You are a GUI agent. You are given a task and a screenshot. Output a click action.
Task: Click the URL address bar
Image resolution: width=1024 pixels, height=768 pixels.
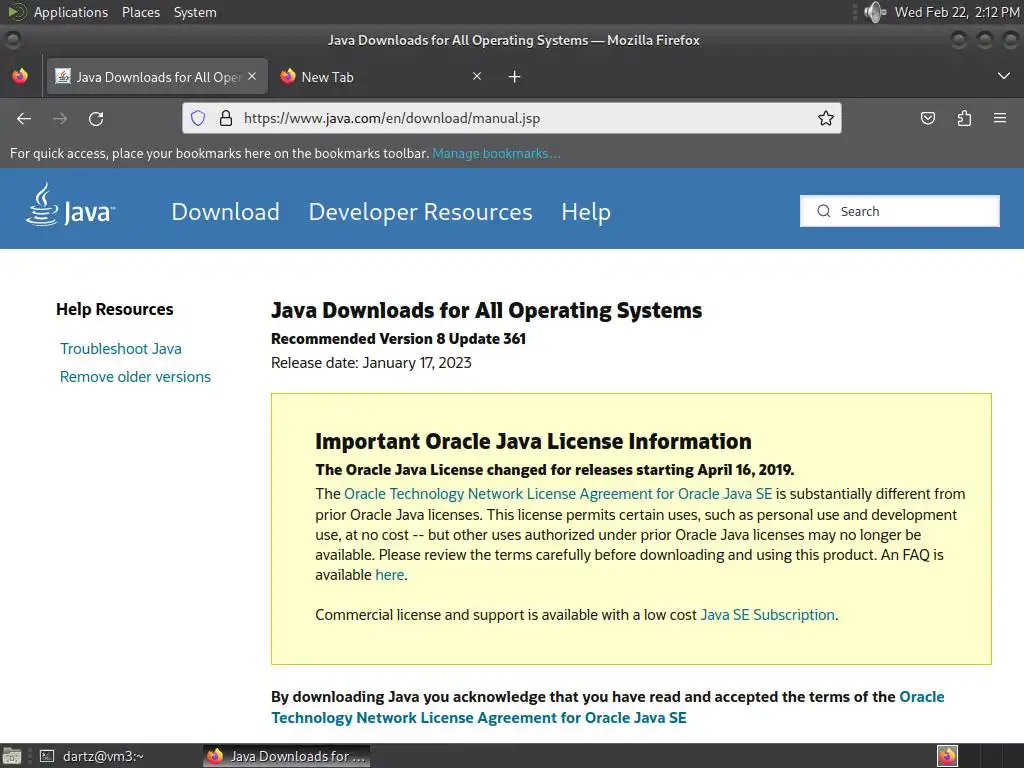point(512,118)
